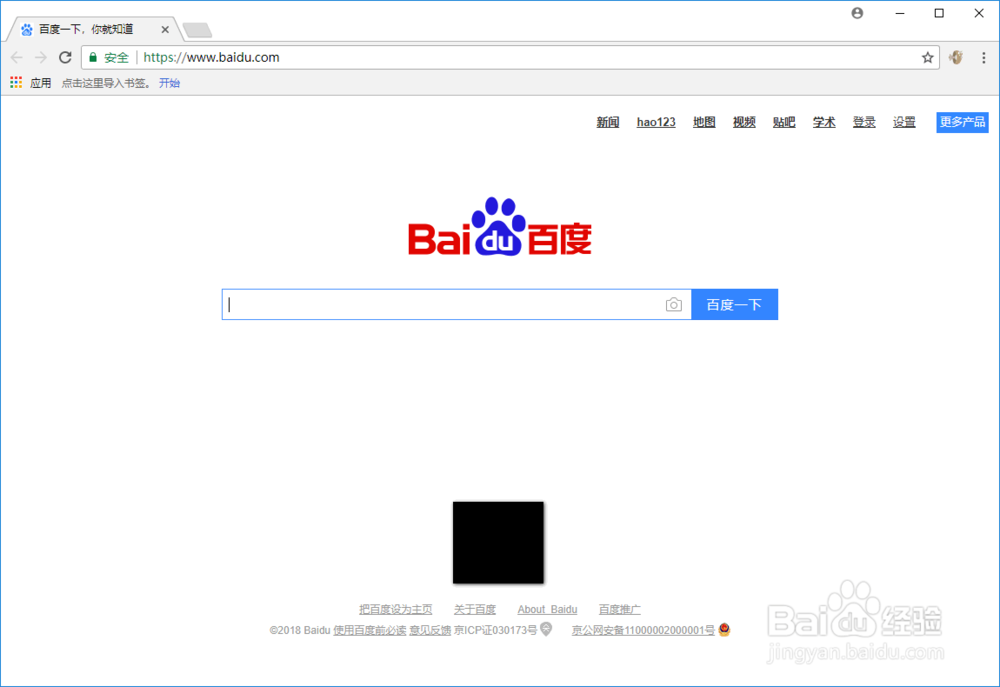1000x687 pixels.
Task: Open the 新闻 news link
Action: pyautogui.click(x=608, y=122)
